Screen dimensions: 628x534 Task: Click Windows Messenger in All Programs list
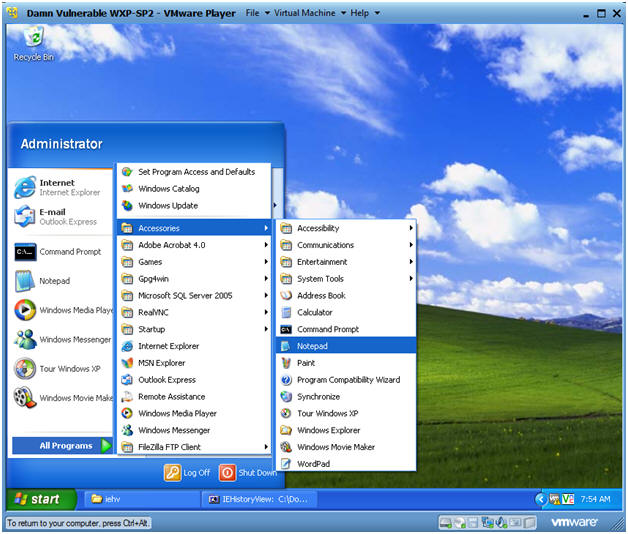[x=194, y=430]
